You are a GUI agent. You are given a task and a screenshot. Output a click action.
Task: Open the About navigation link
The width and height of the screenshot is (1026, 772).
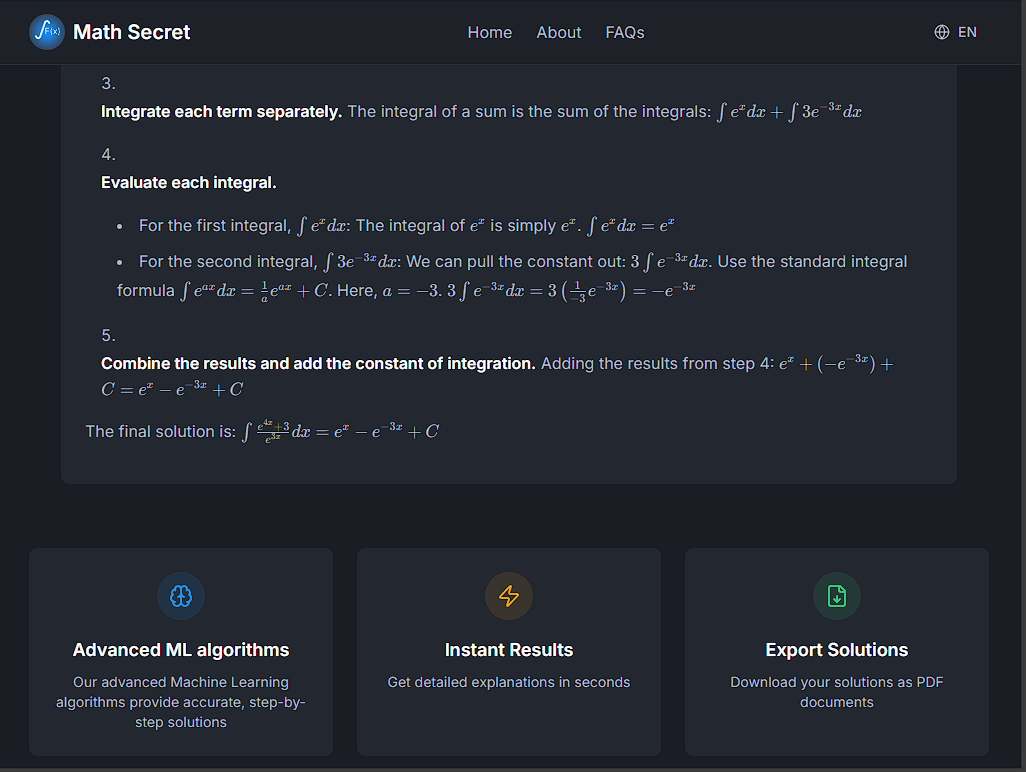pyautogui.click(x=559, y=32)
